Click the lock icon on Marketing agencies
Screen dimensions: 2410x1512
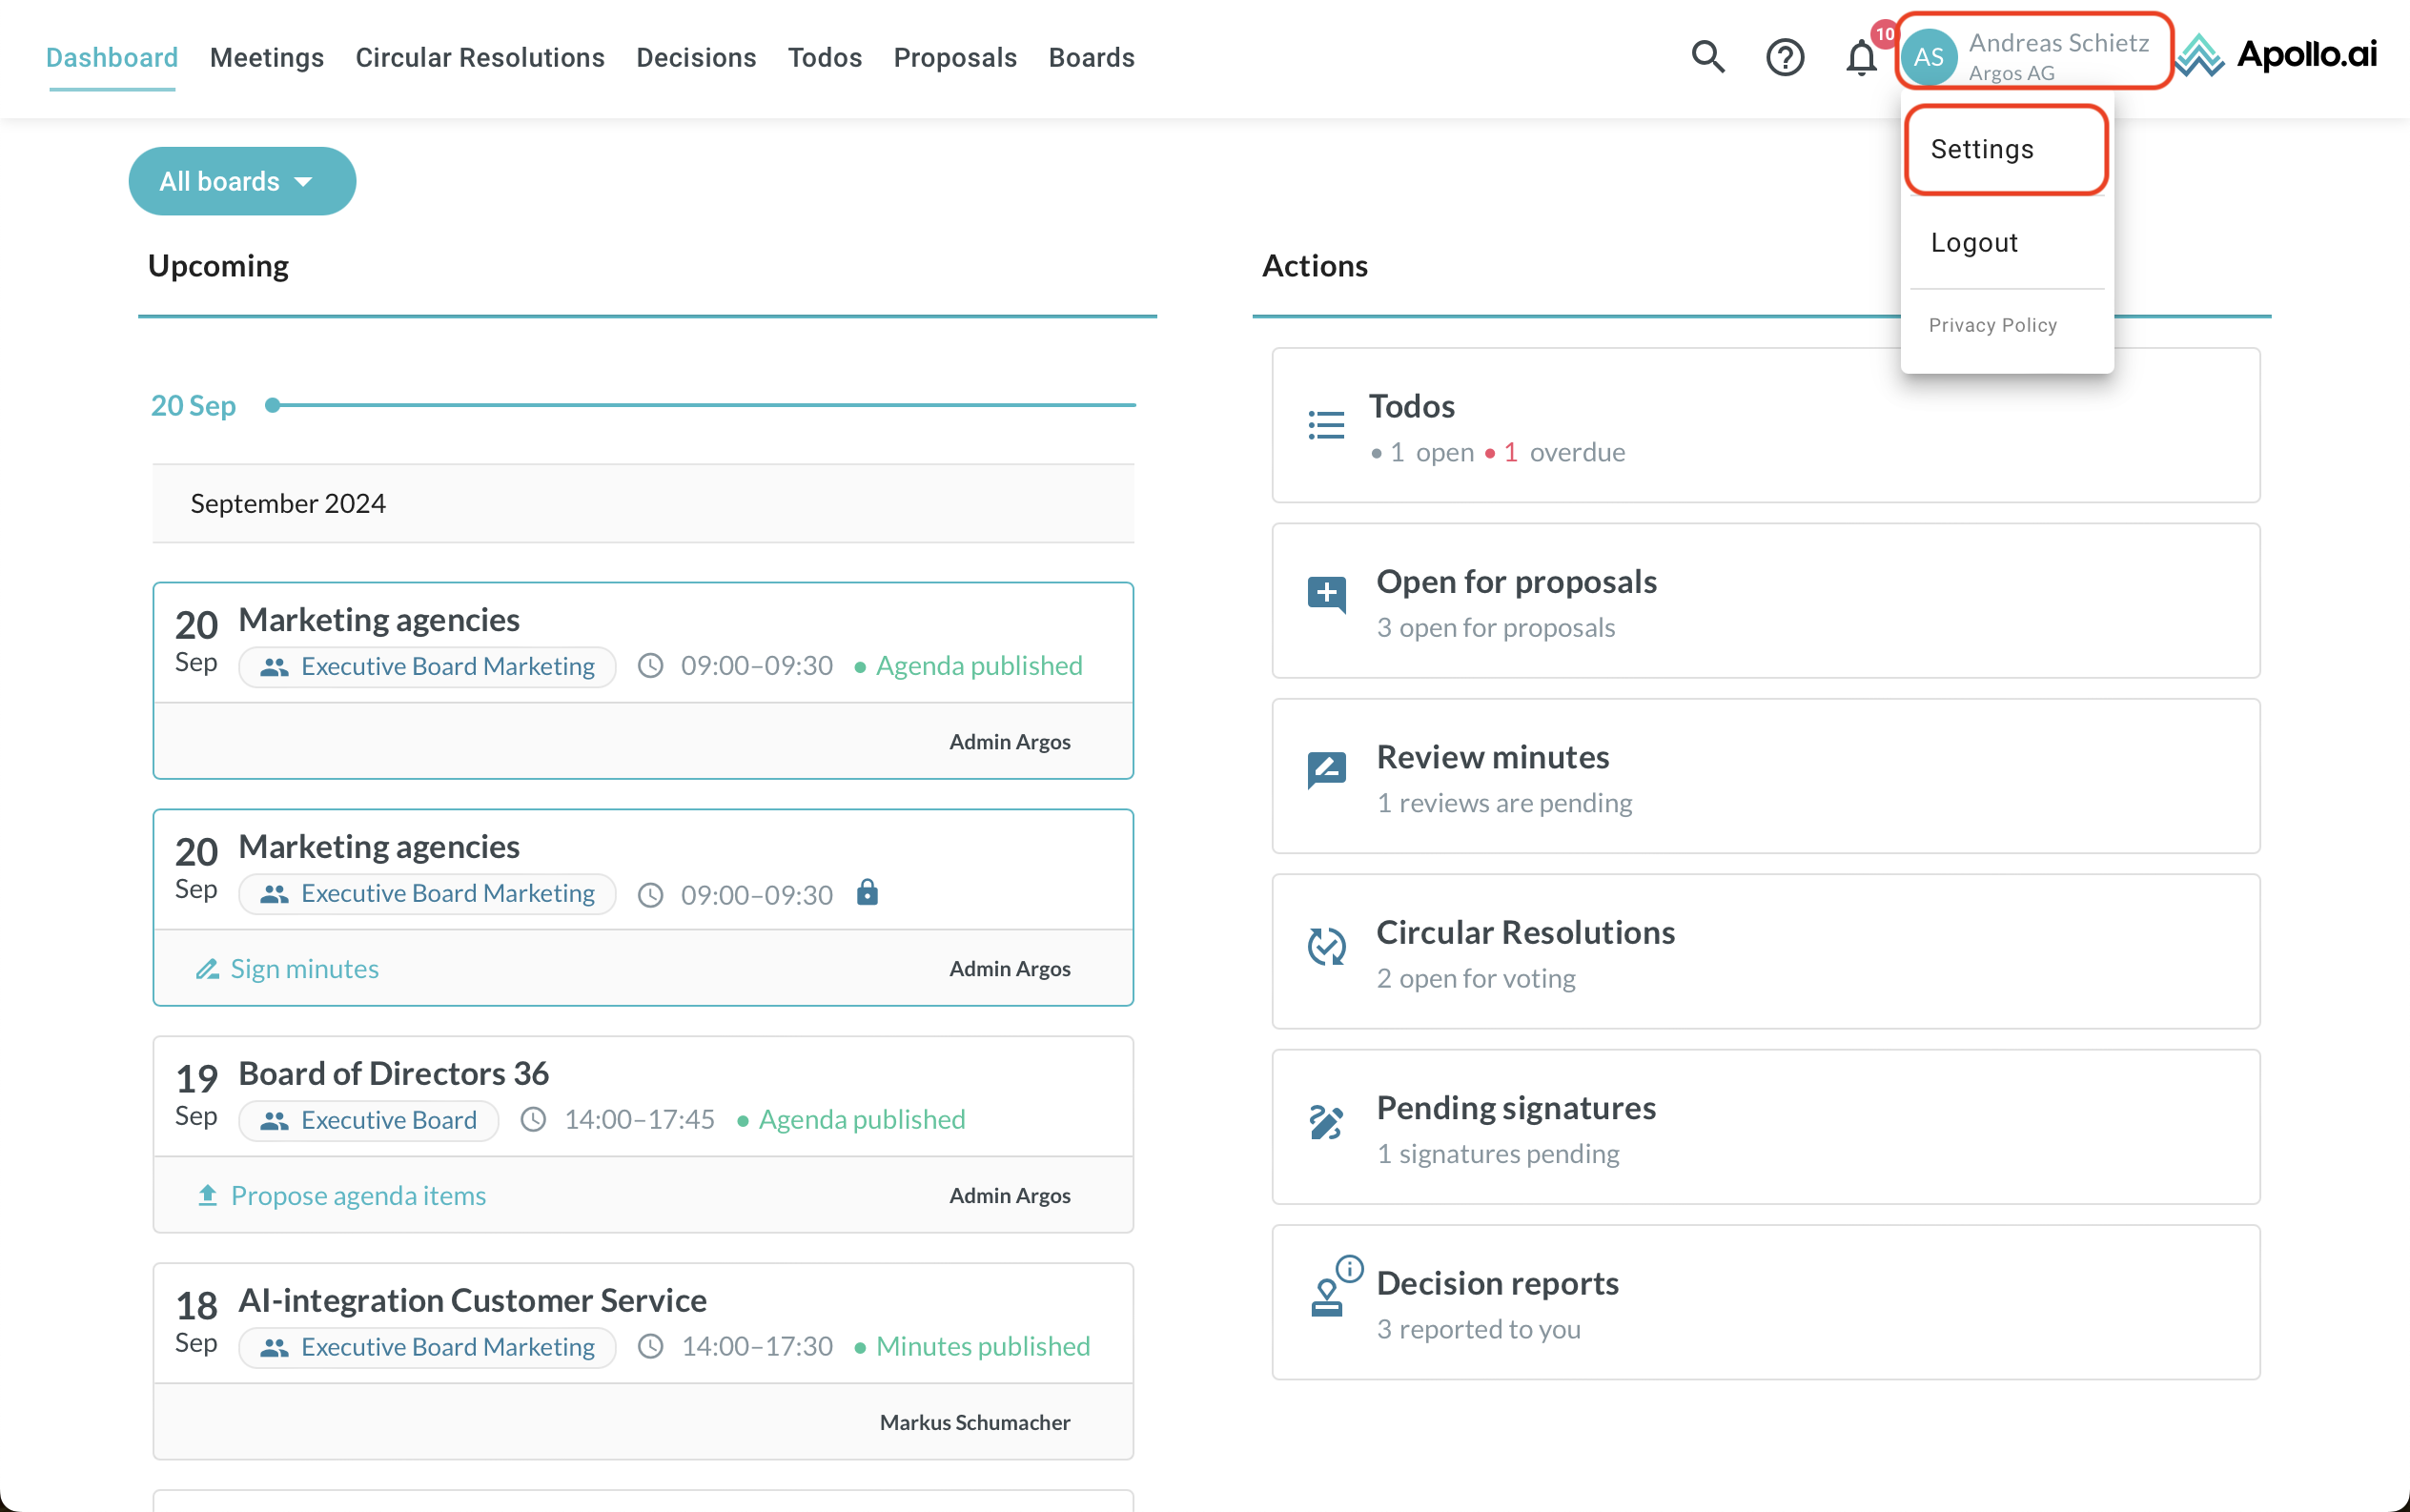tap(867, 892)
